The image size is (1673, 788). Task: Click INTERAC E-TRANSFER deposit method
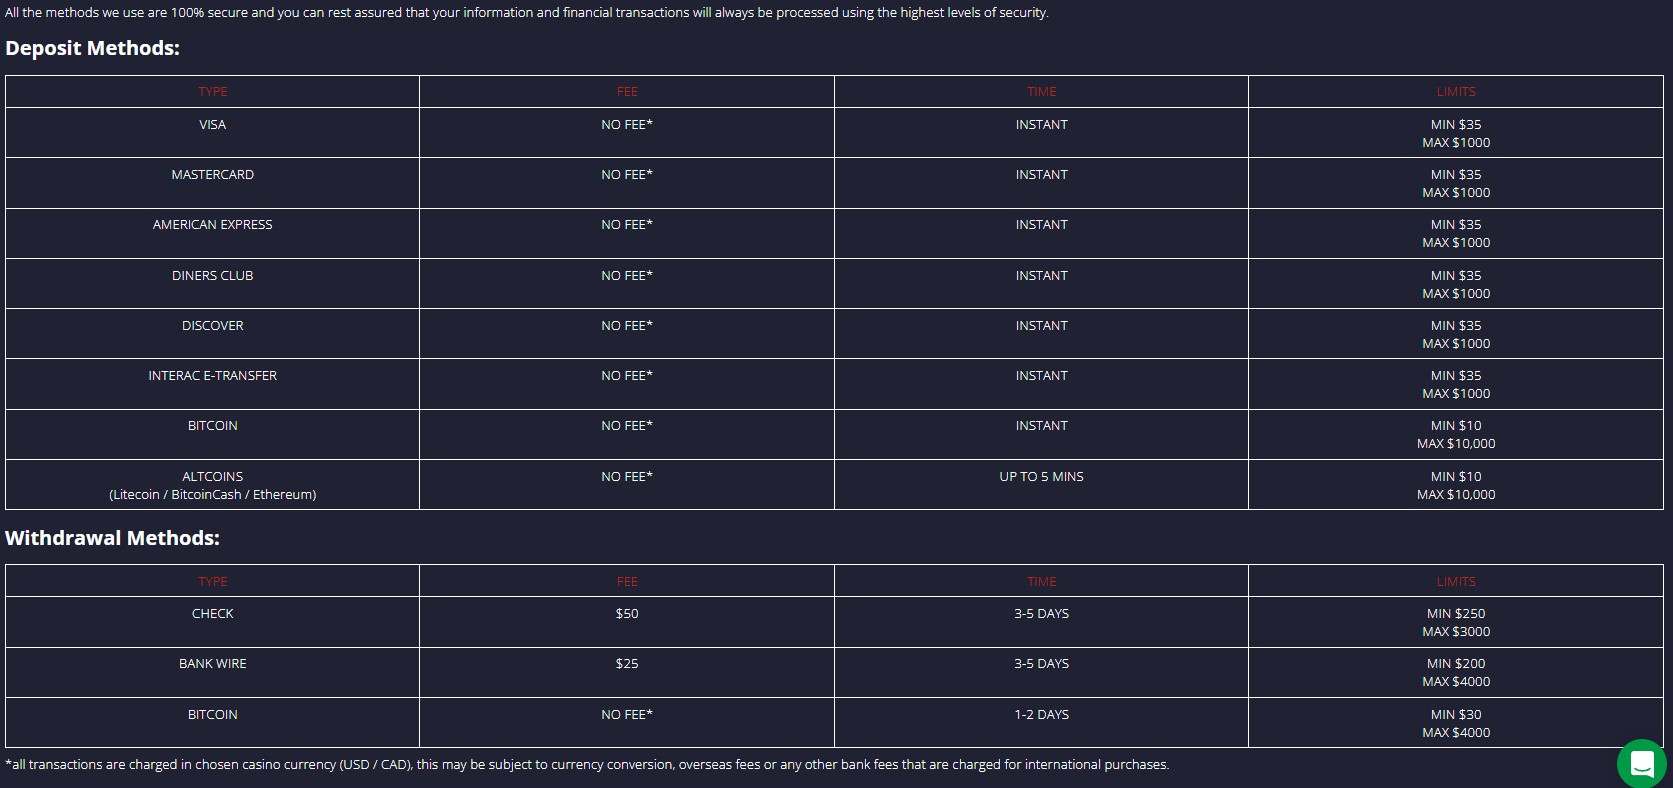(x=212, y=376)
